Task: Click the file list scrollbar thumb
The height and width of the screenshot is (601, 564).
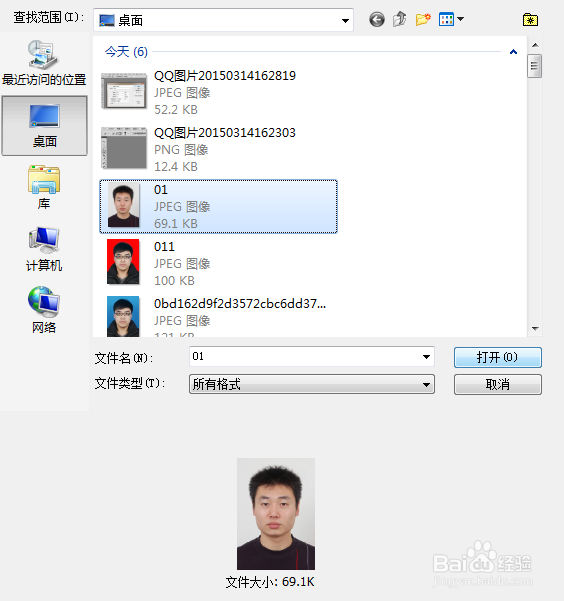Action: pyautogui.click(x=534, y=66)
